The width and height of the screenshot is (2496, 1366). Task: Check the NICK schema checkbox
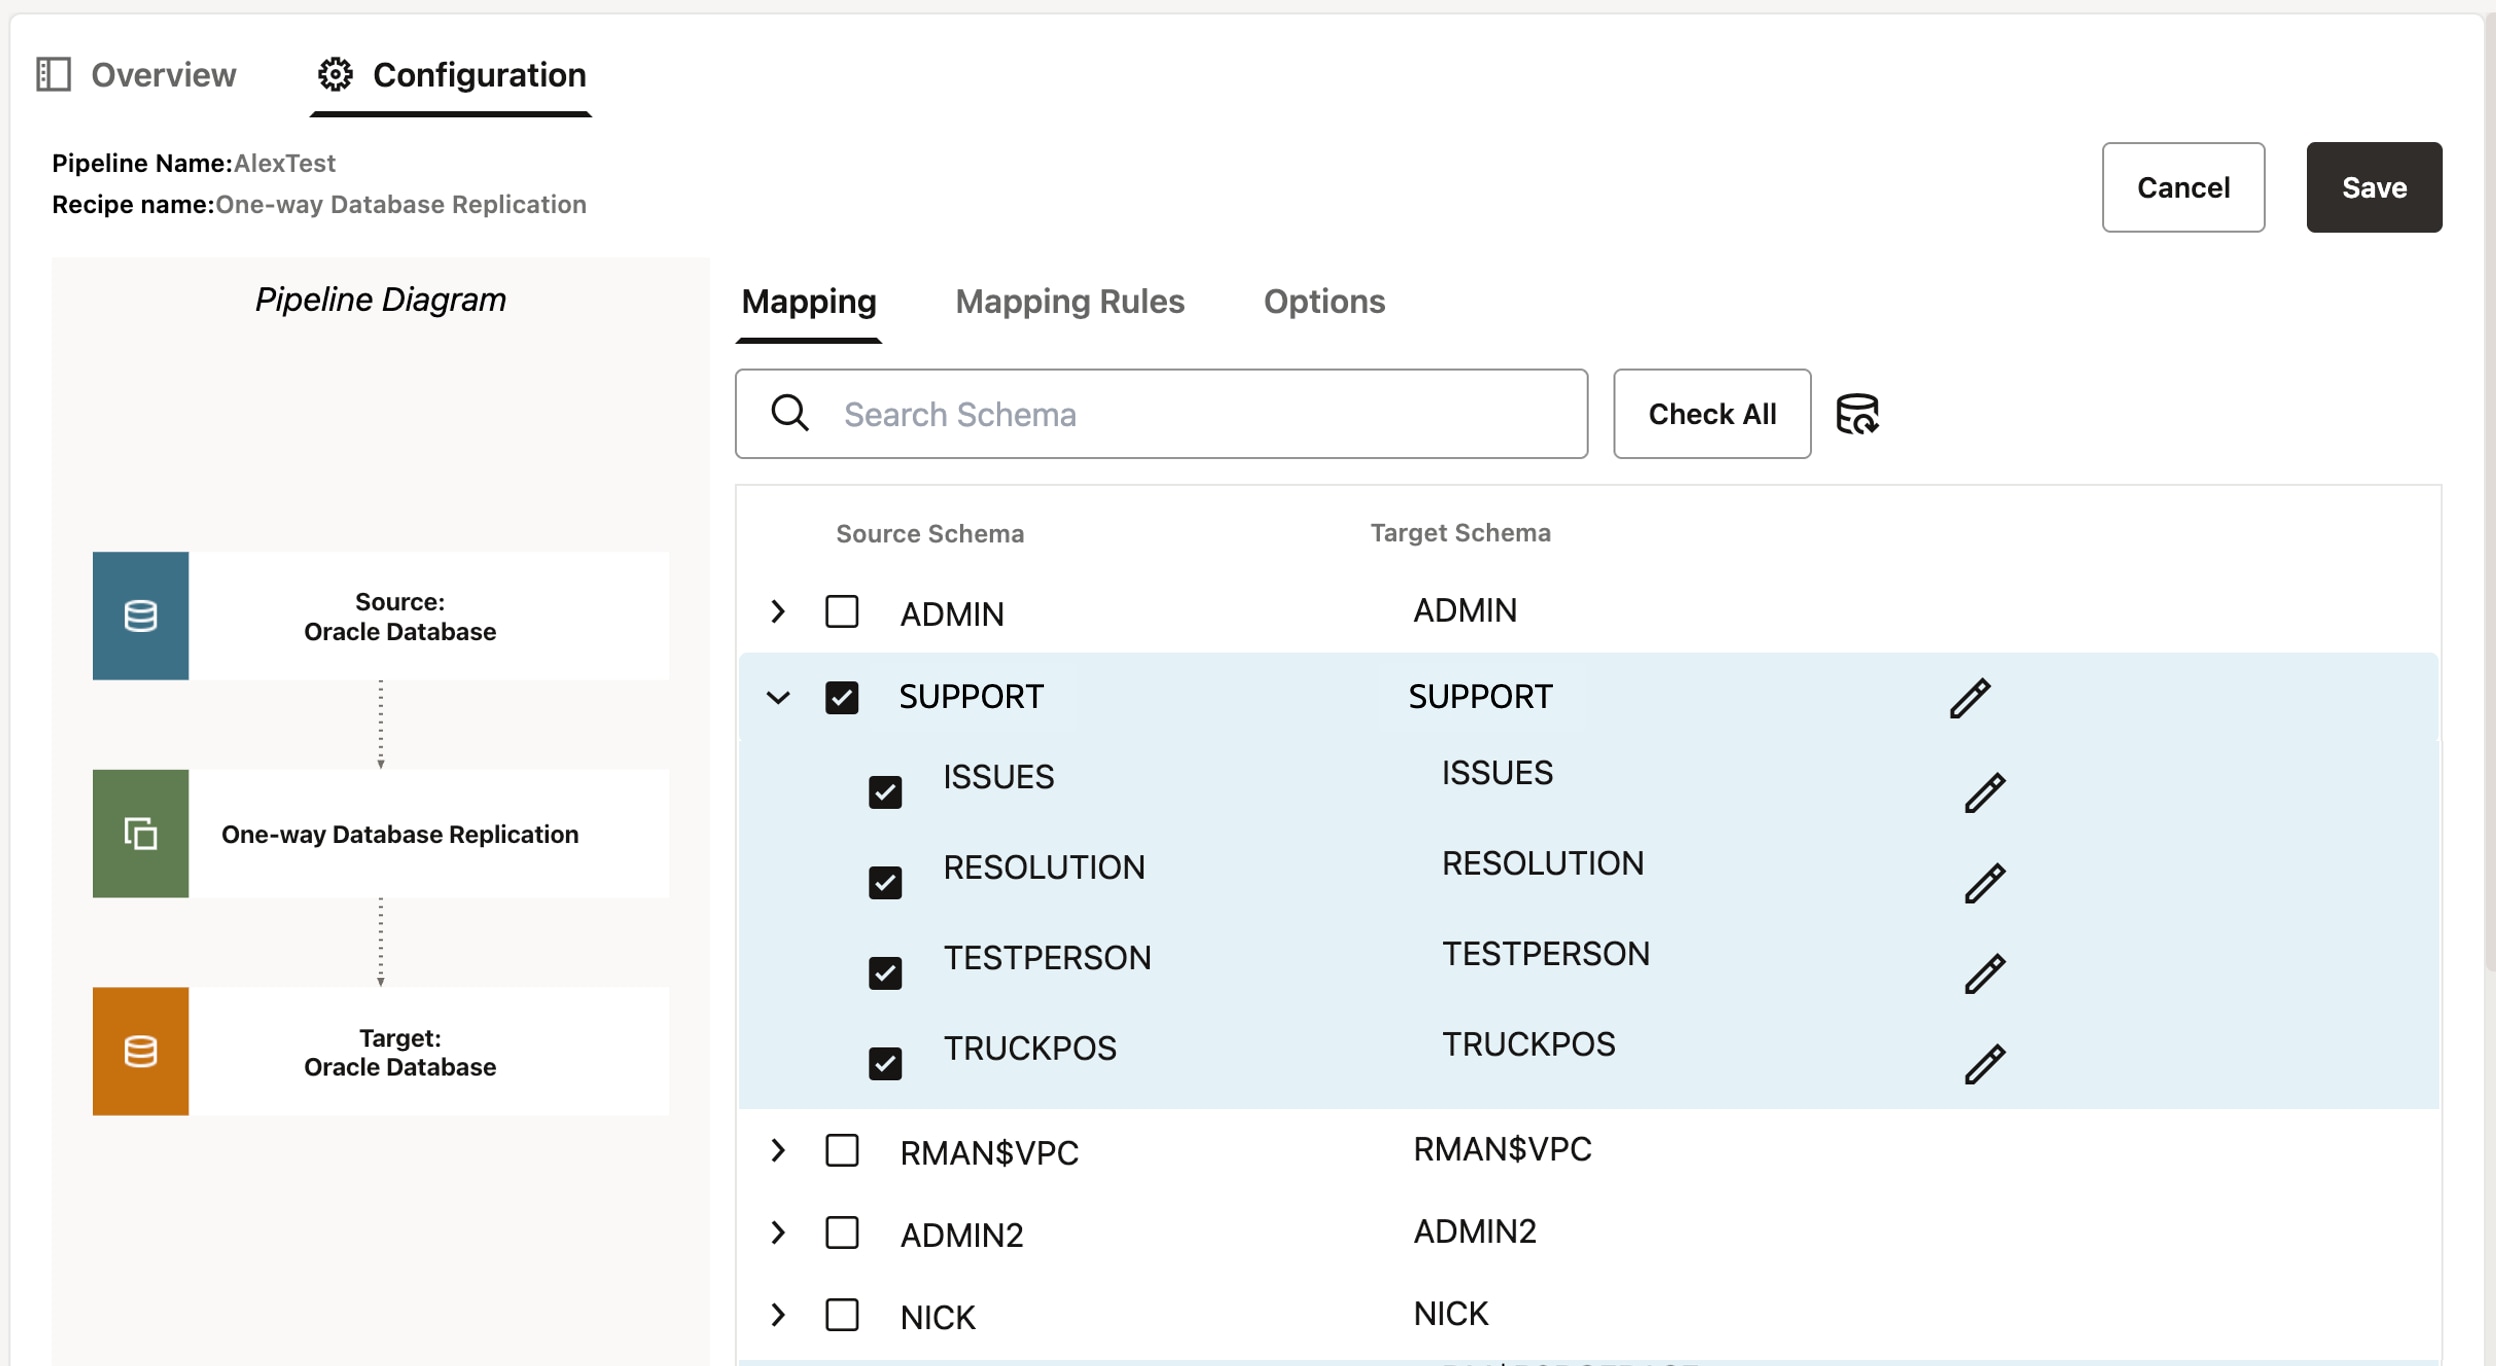point(842,1315)
